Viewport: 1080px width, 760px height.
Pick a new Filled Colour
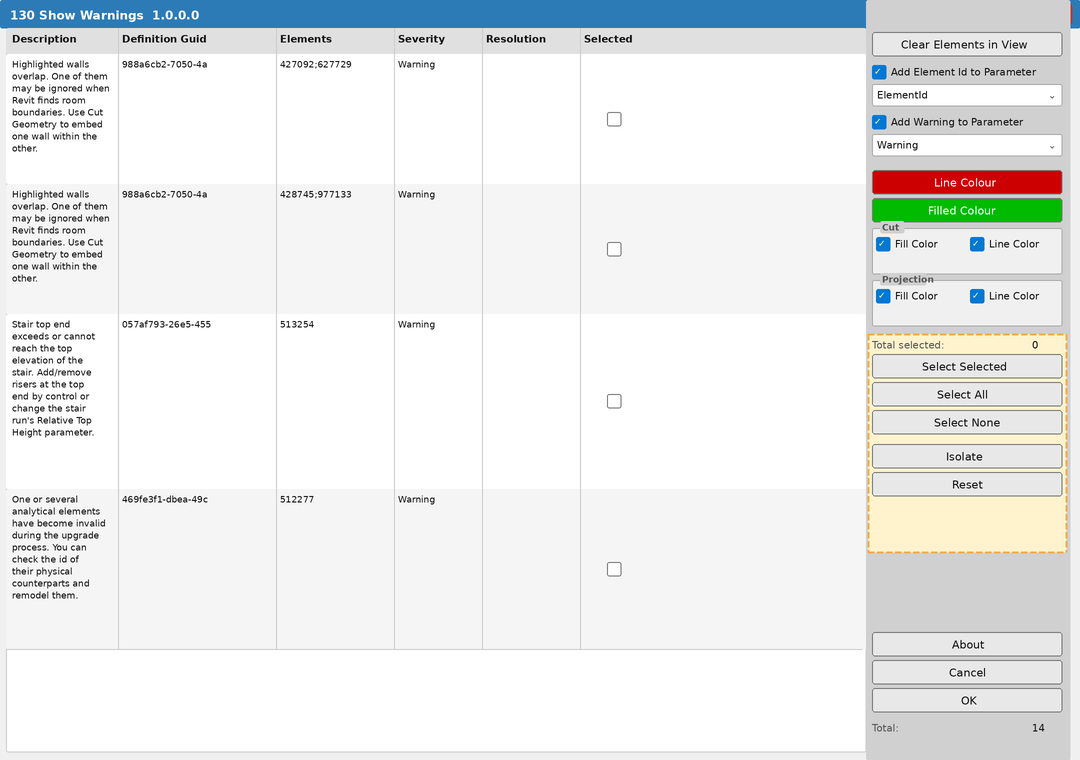pos(966,210)
